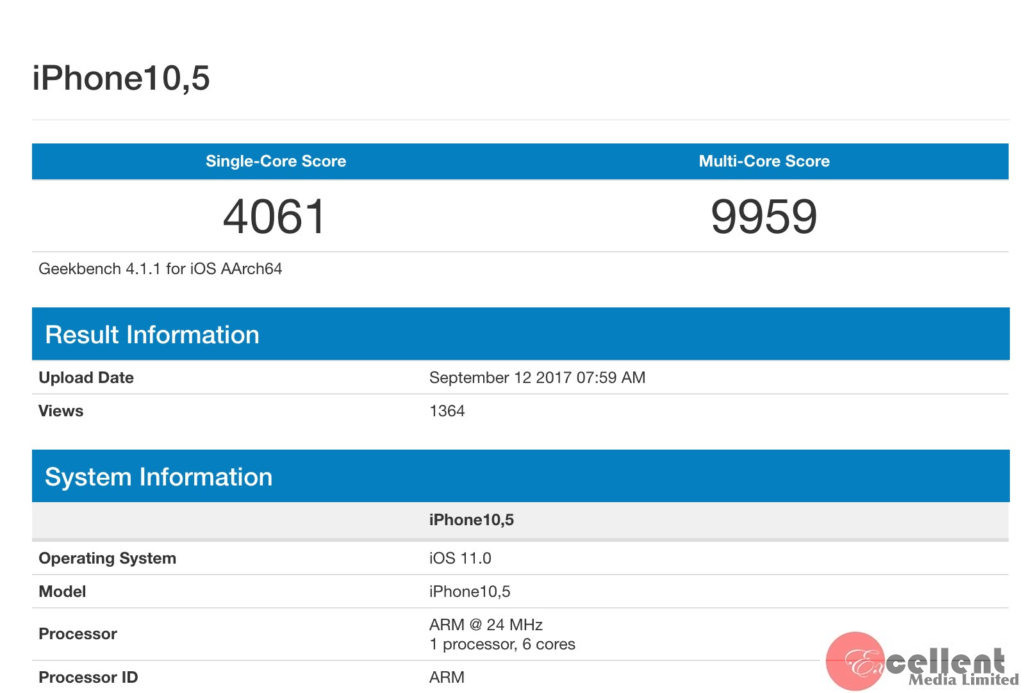Screen dimensions: 1024x693
Task: Click the Processor ID row label
Action: coord(88,677)
